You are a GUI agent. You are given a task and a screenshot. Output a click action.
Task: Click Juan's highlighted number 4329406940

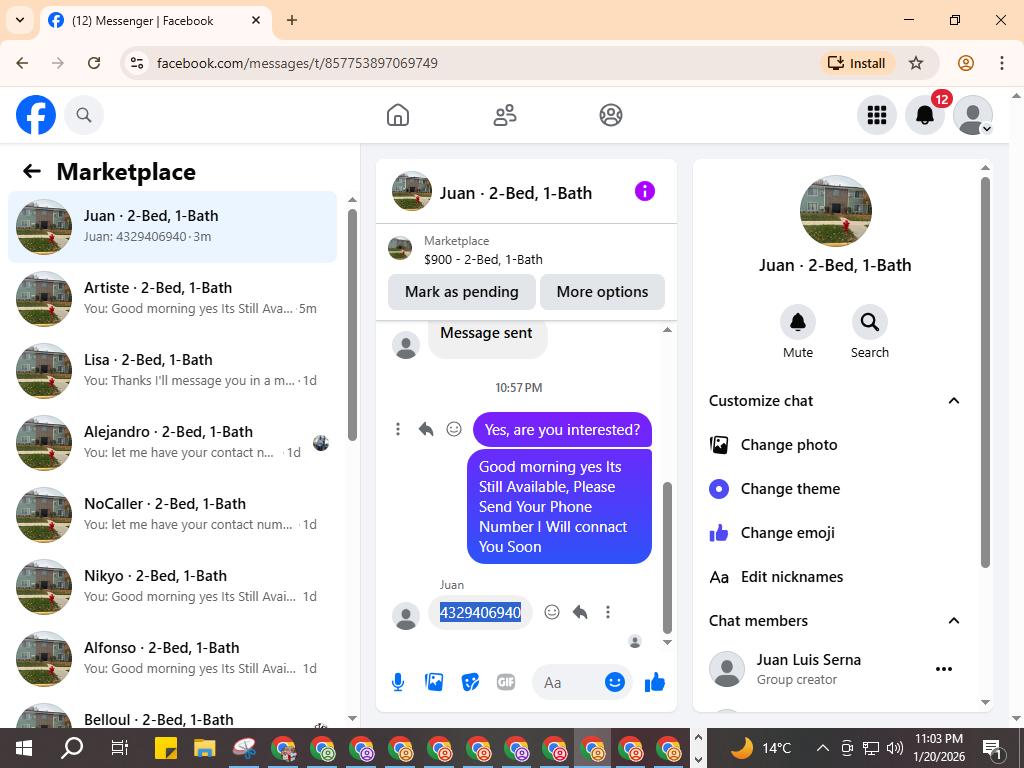[x=480, y=613]
